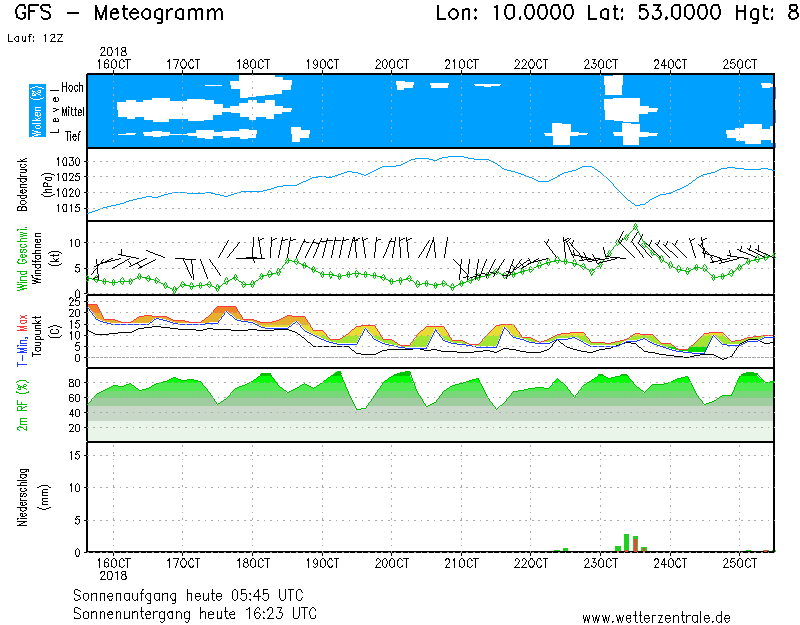Click the blue Wolken (%) axis label
The width and height of the screenshot is (800, 625).
point(37,110)
